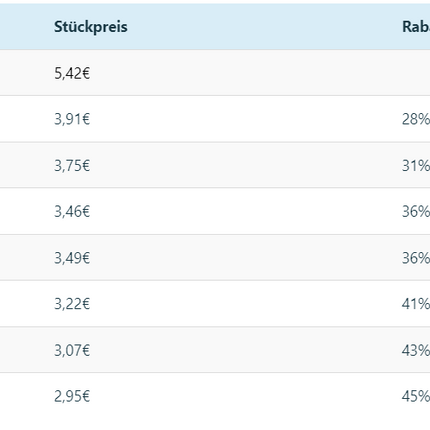The width and height of the screenshot is (430, 430).
Task: Select the 5,42€ unit price row
Action: [215, 73]
